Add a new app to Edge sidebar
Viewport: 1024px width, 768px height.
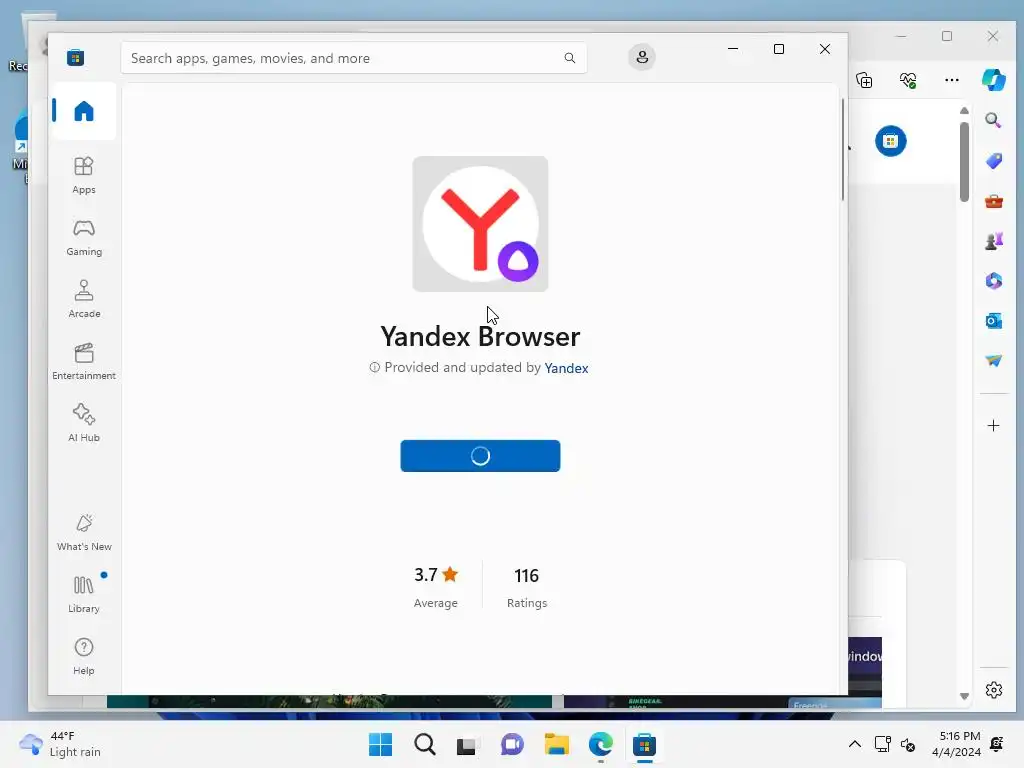coord(993,426)
